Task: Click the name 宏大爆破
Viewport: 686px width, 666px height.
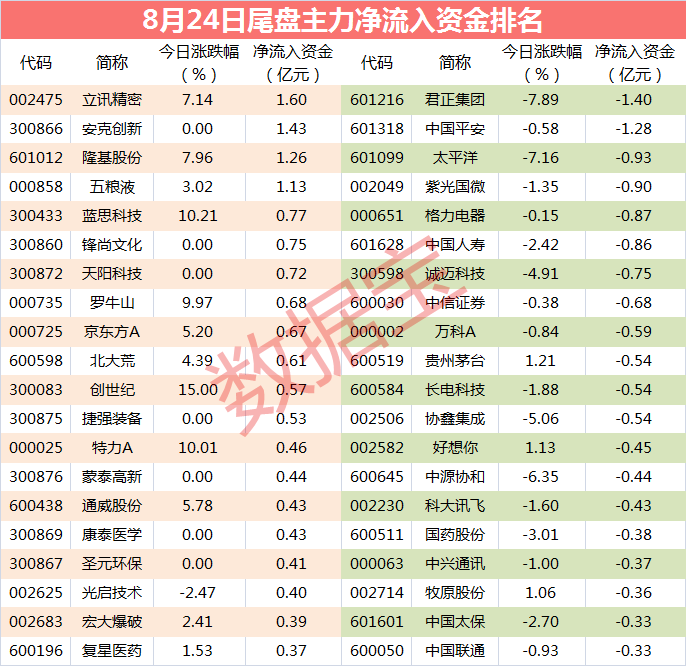Action: (112, 622)
